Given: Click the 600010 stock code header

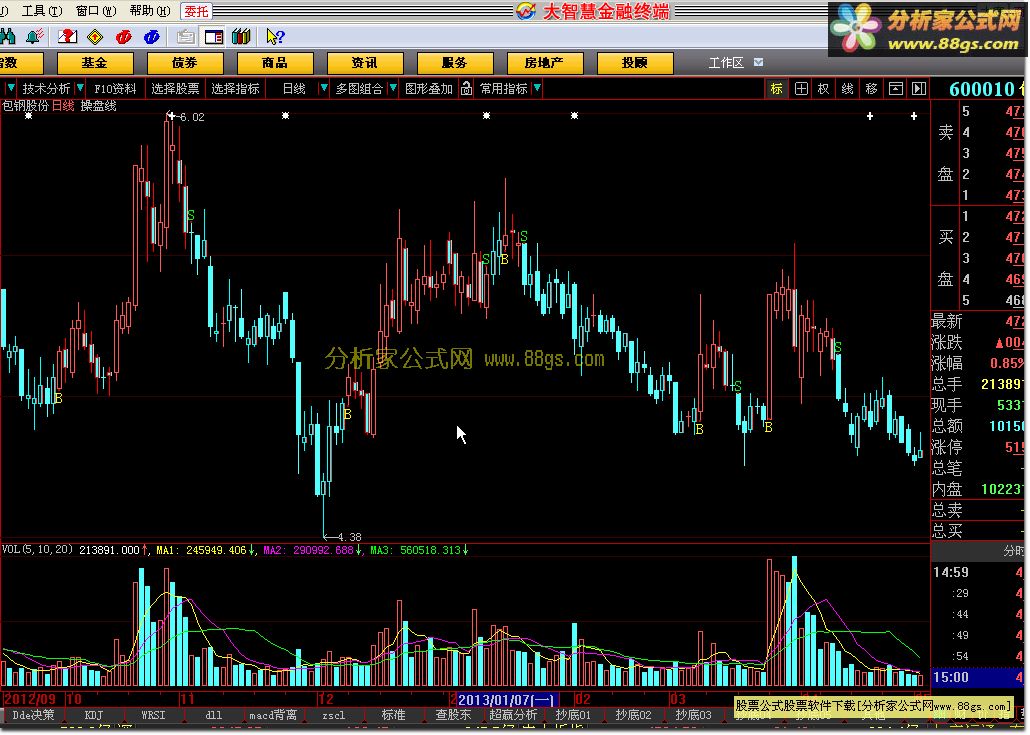Looking at the screenshot, I should click(981, 89).
